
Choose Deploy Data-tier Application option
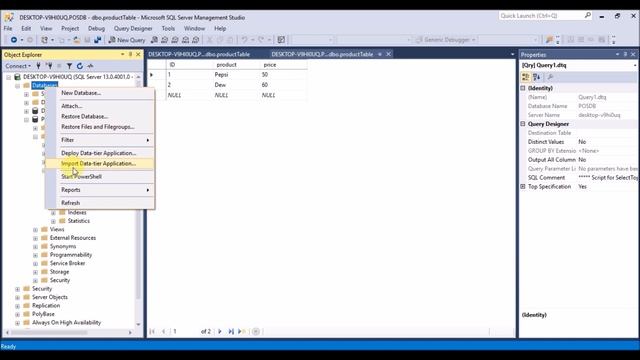pyautogui.click(x=100, y=153)
